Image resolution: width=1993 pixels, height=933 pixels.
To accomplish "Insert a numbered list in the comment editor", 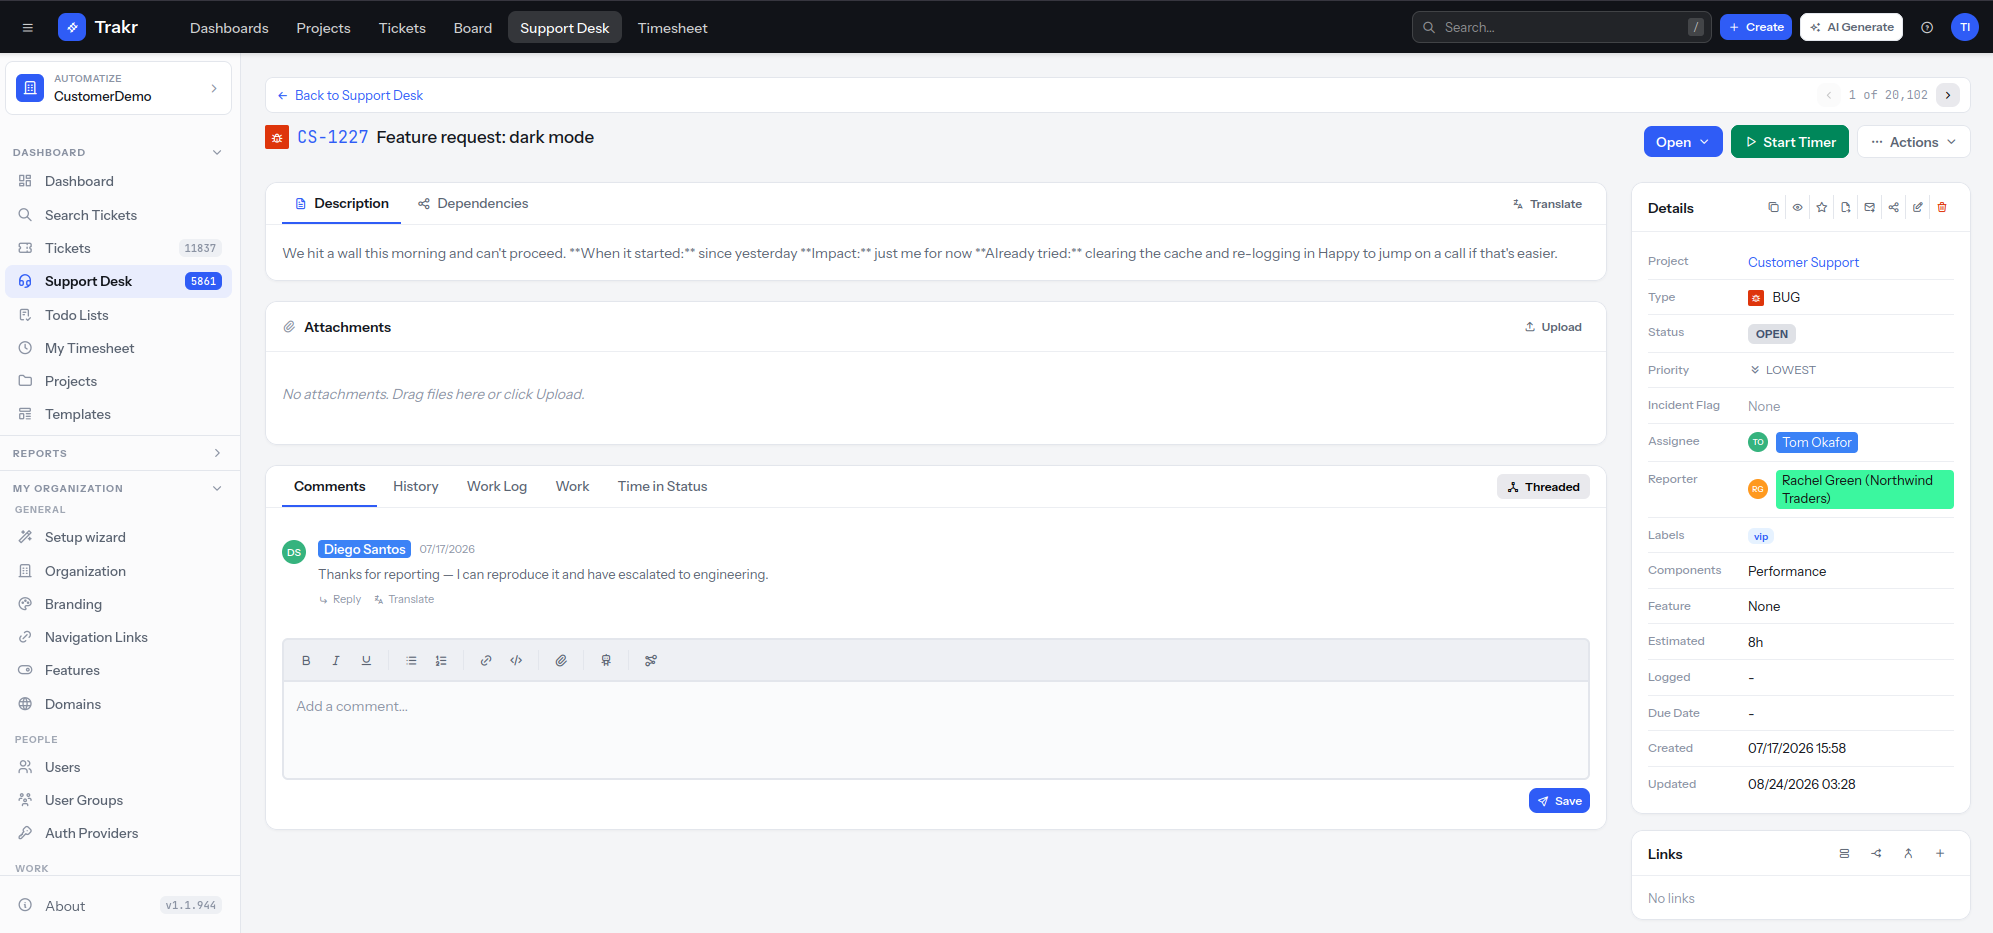I will coord(441,660).
